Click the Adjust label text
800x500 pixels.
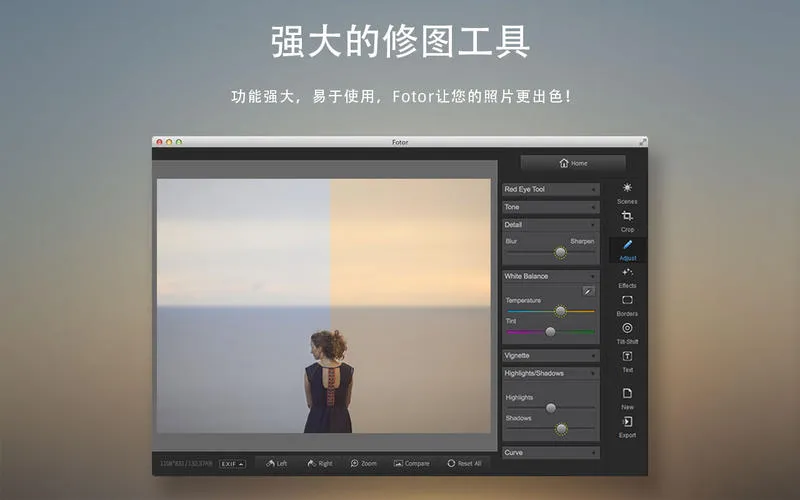pyautogui.click(x=628, y=258)
